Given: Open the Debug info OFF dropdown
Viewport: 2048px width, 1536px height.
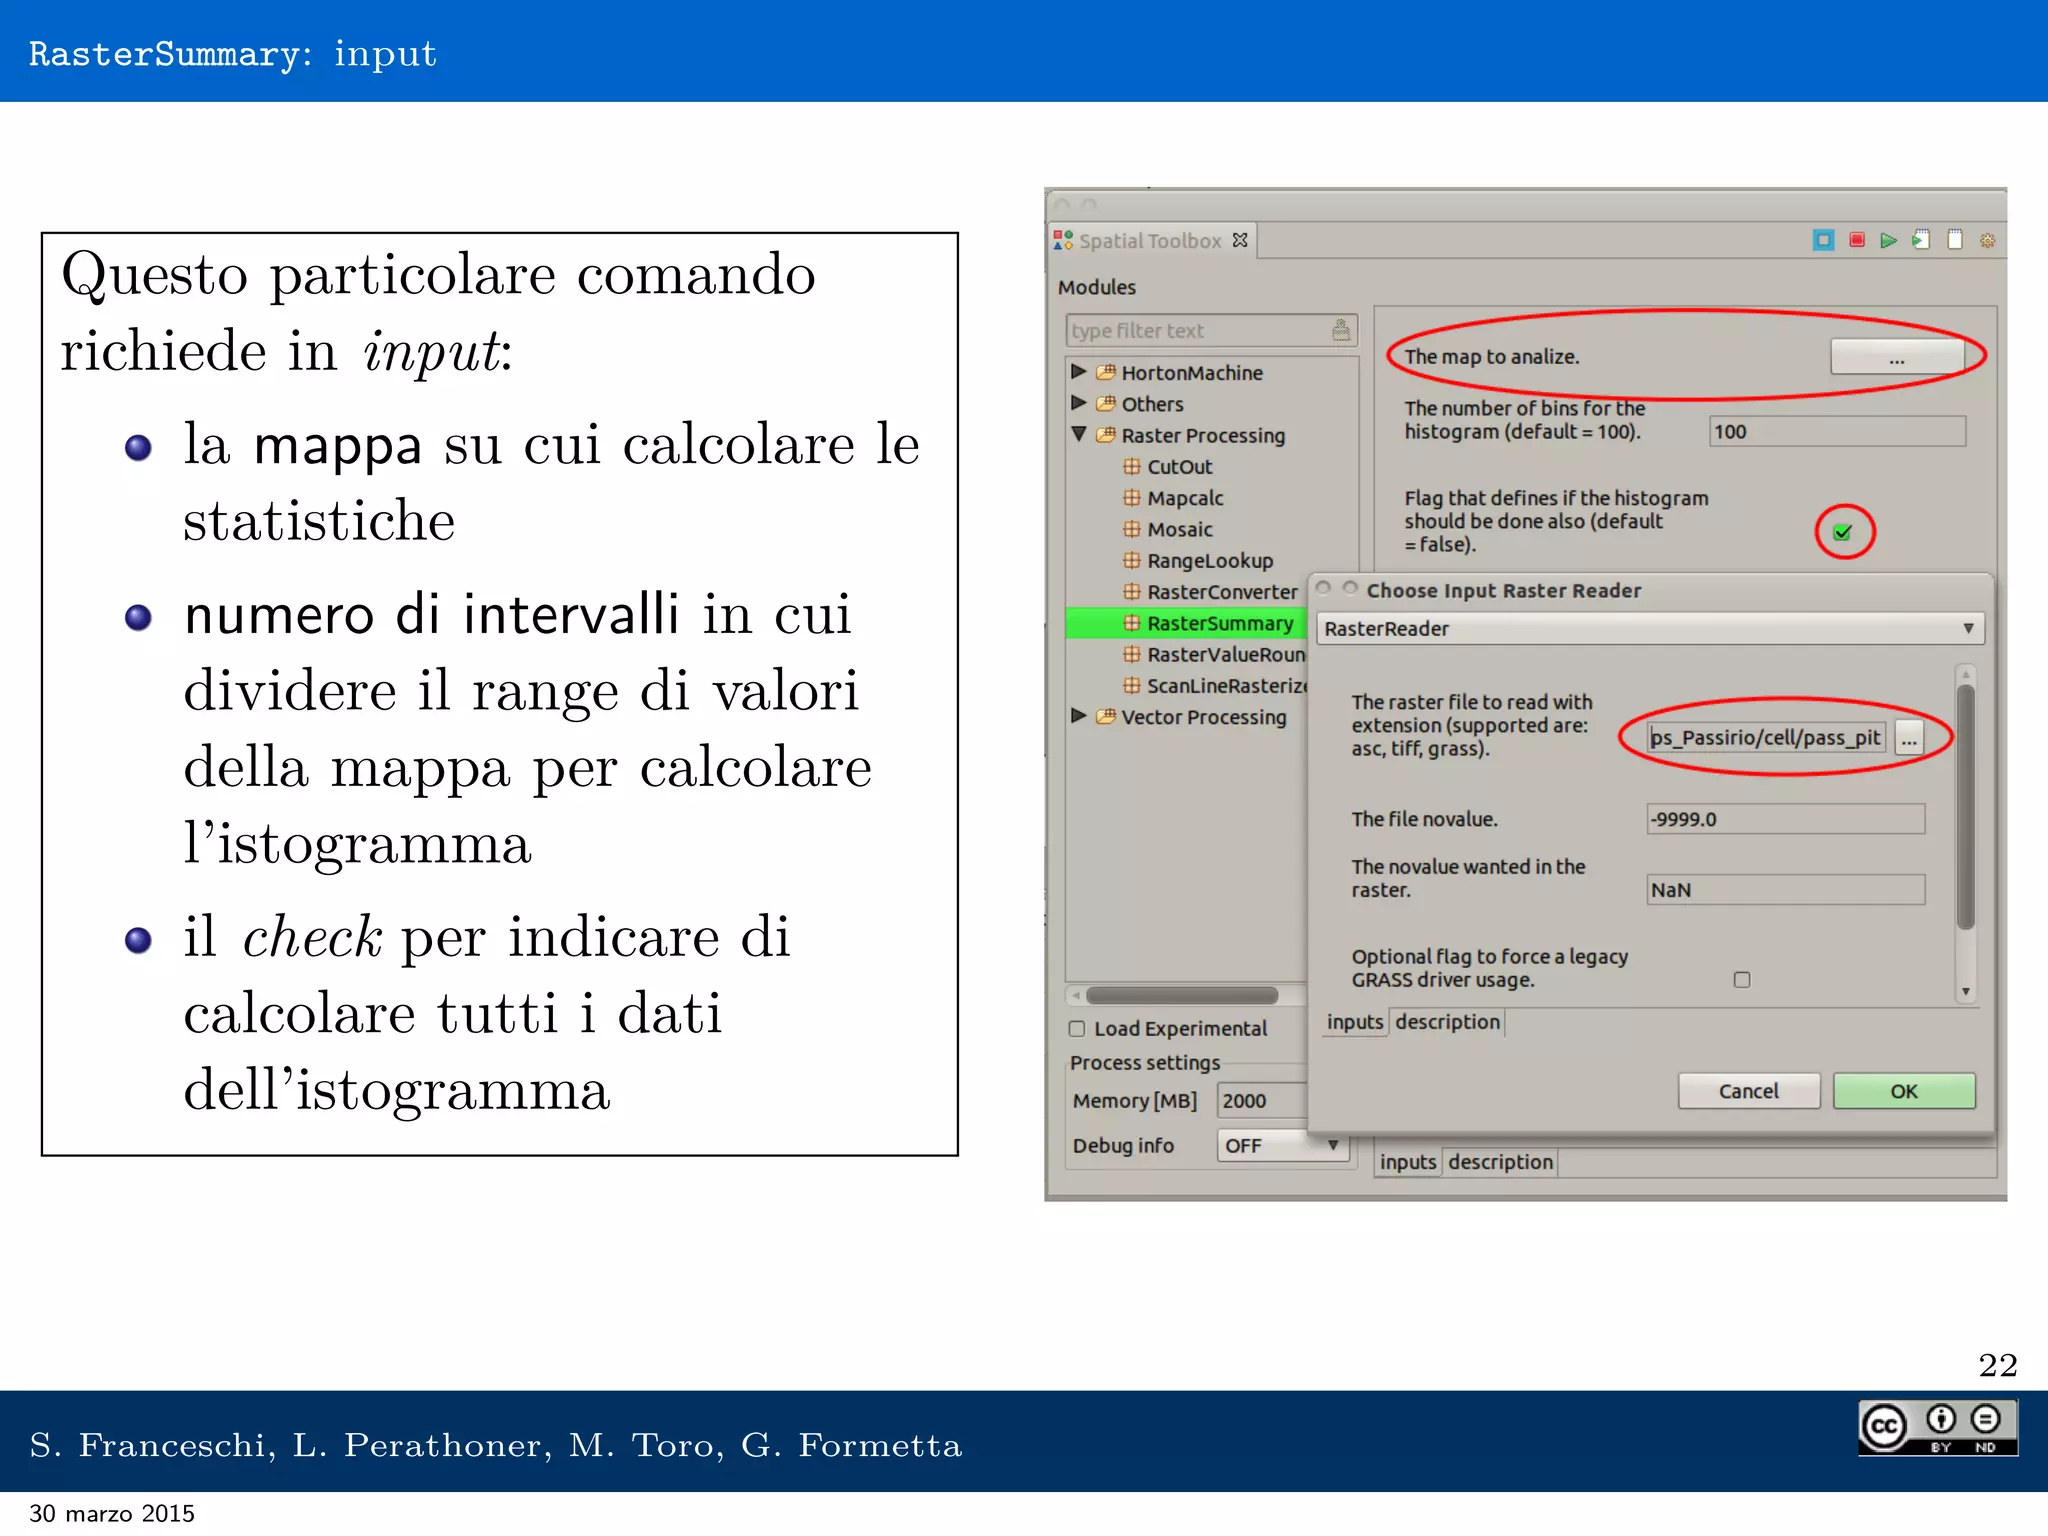Looking at the screenshot, I should [x=1282, y=1146].
